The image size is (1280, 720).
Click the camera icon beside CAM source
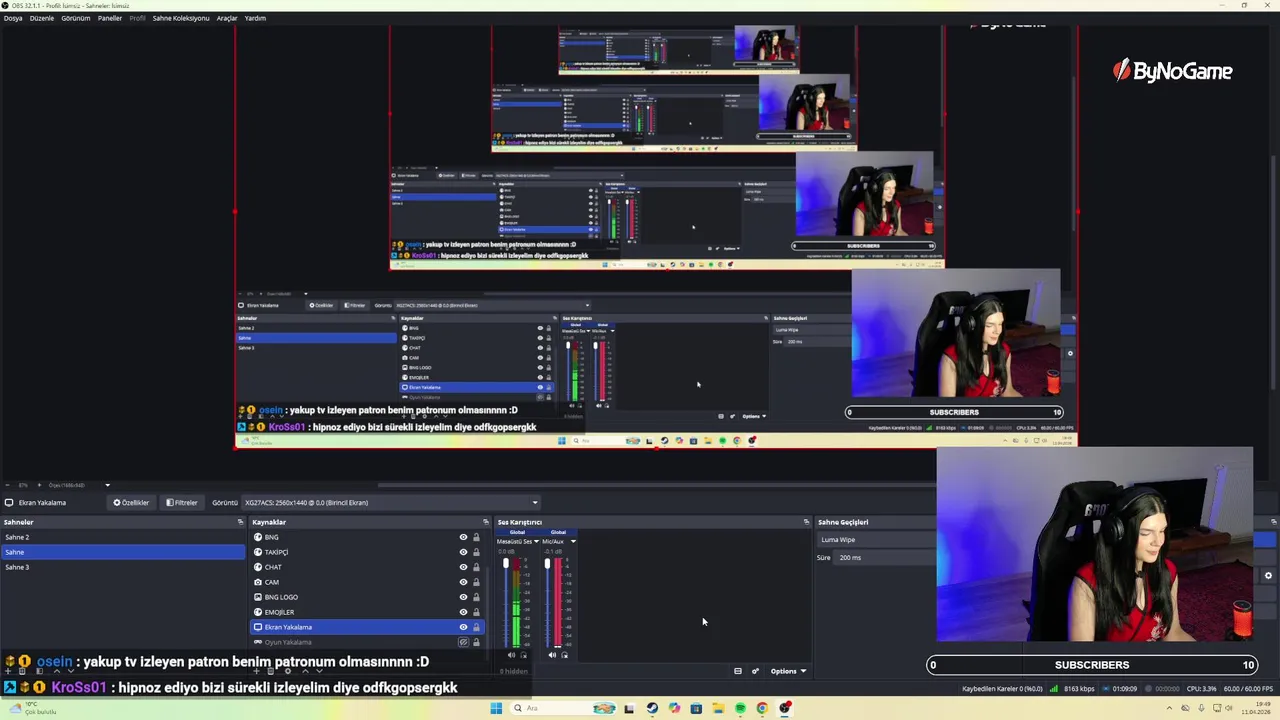258,582
